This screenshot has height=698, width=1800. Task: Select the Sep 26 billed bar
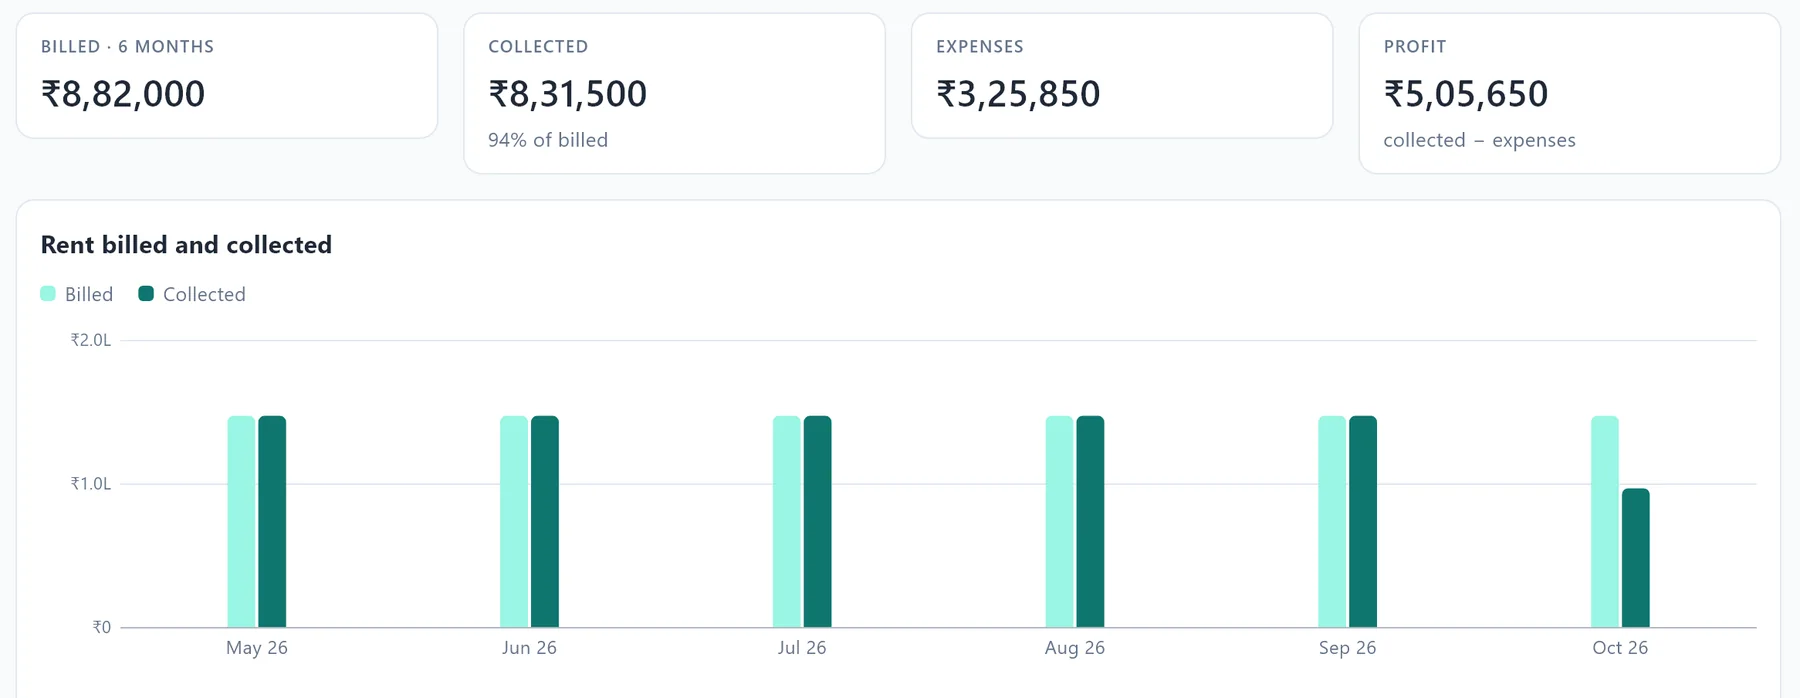click(x=1332, y=522)
